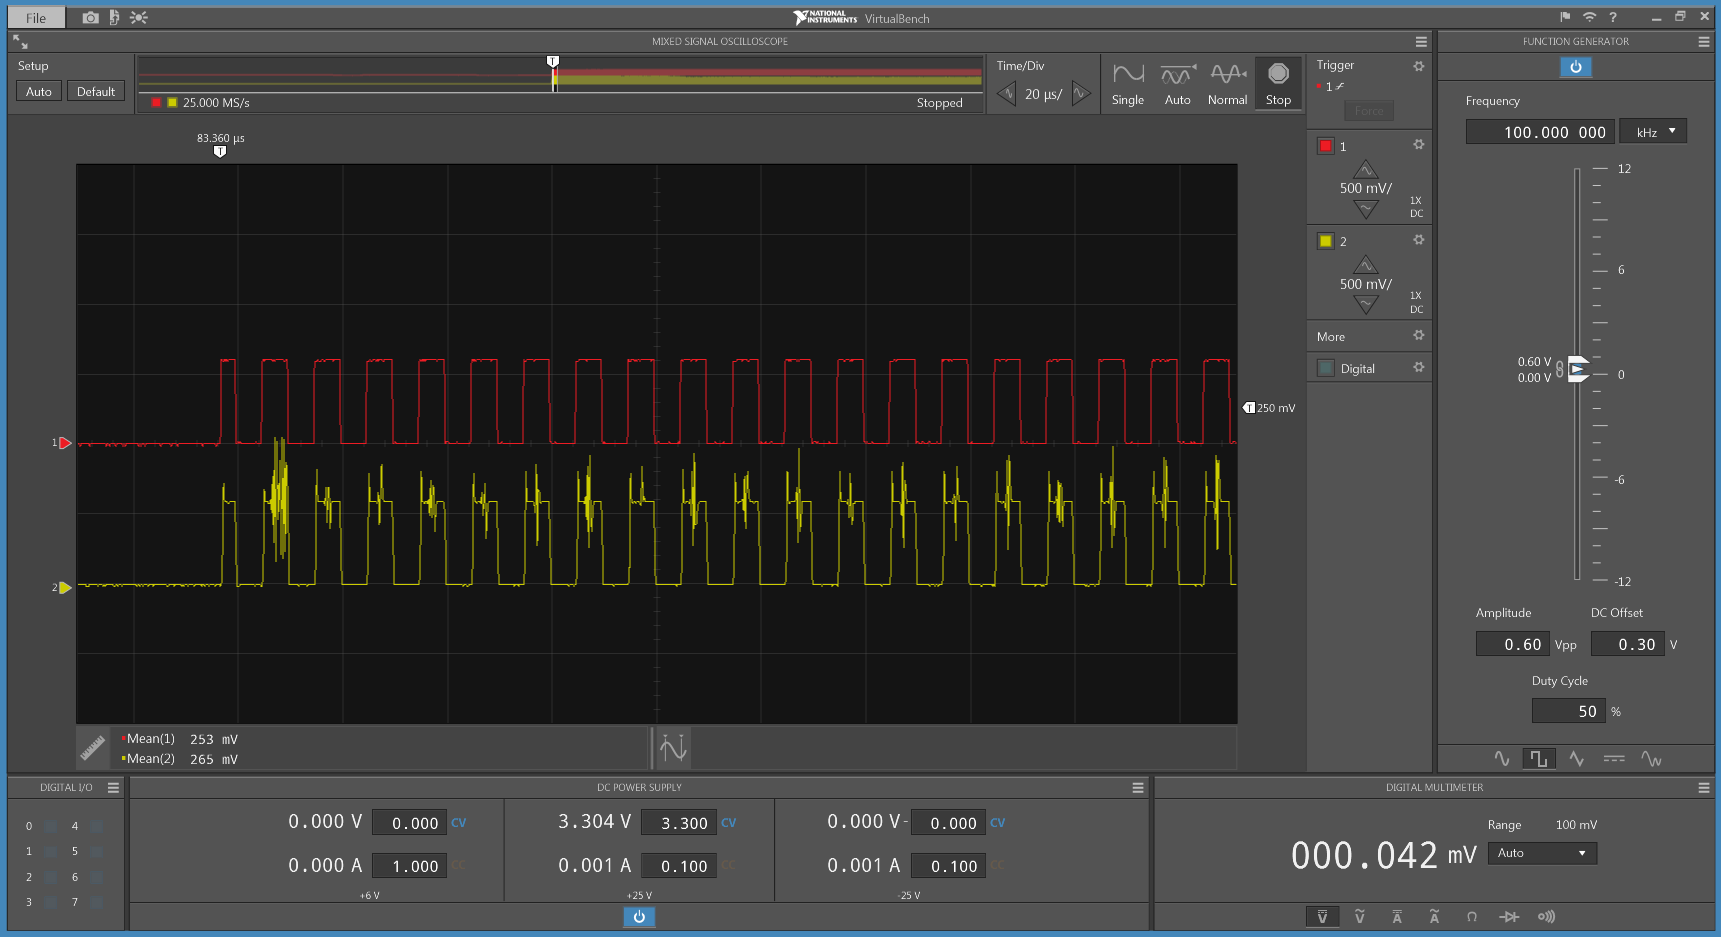The image size is (1721, 937).
Task: Open the File menu
Action: [36, 18]
